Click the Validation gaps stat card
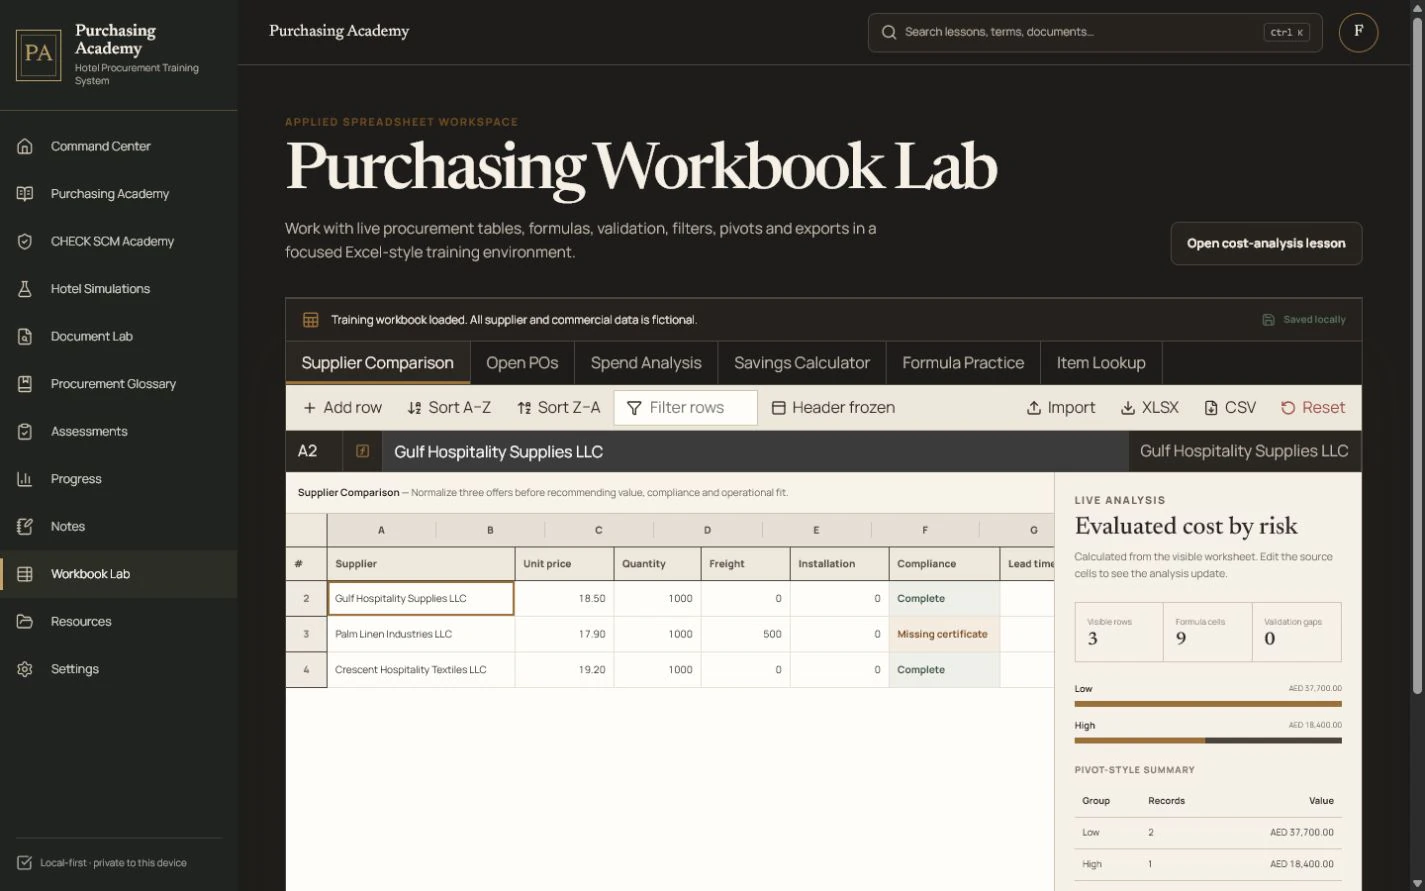Image resolution: width=1425 pixels, height=891 pixels. tap(1296, 632)
